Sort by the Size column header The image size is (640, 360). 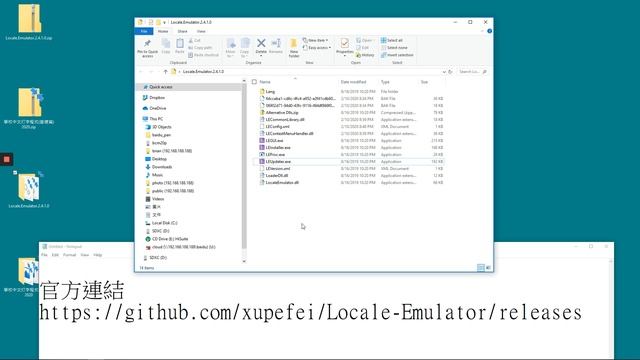pyautogui.click(x=424, y=82)
